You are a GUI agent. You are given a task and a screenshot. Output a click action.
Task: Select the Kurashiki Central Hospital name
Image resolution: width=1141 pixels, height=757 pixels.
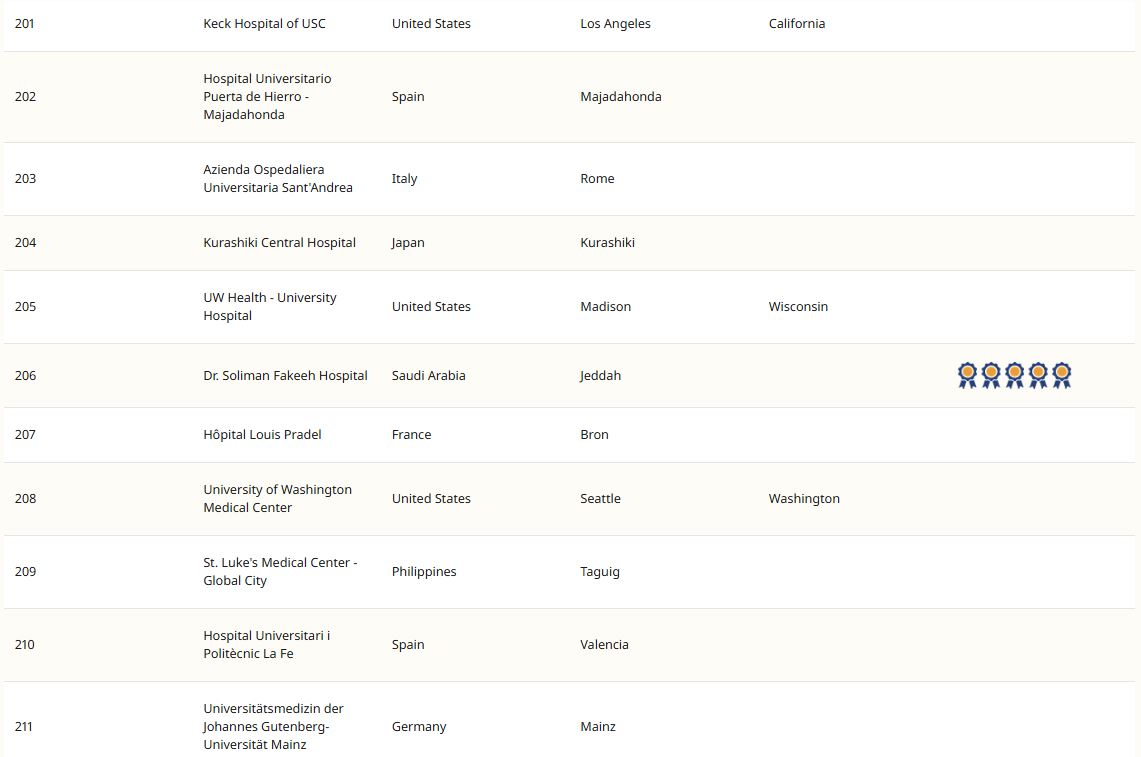tap(279, 243)
